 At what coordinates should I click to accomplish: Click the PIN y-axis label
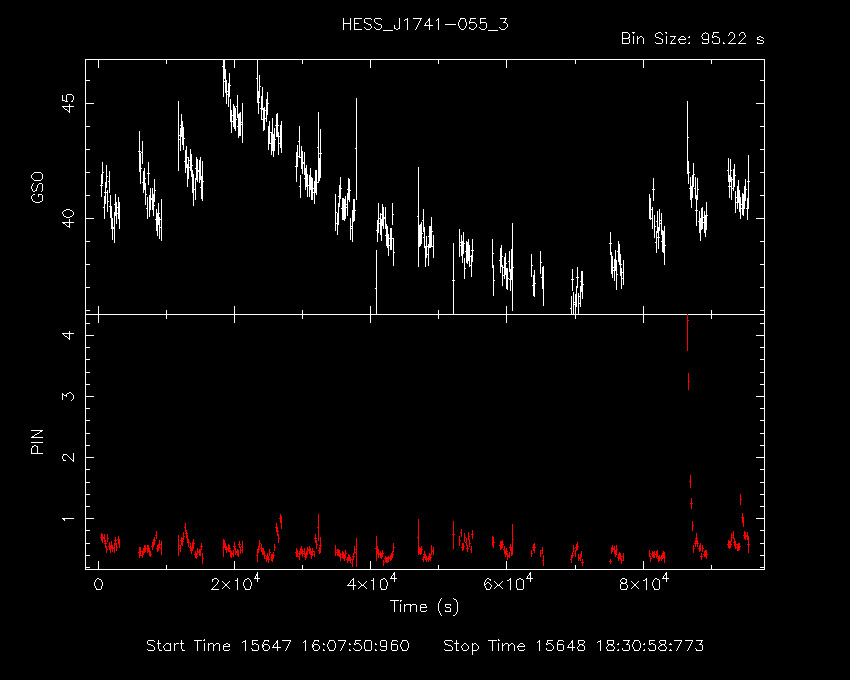pyautogui.click(x=37, y=441)
